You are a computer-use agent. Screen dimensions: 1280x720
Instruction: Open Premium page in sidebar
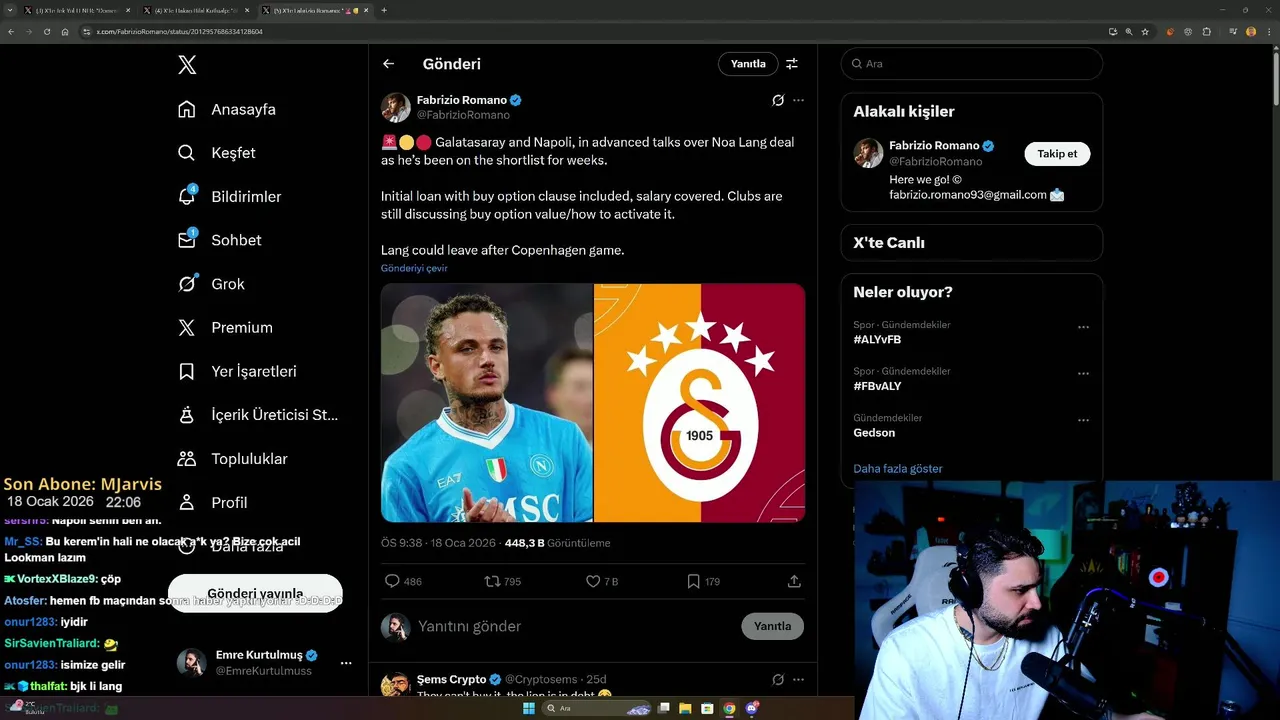pos(225,327)
